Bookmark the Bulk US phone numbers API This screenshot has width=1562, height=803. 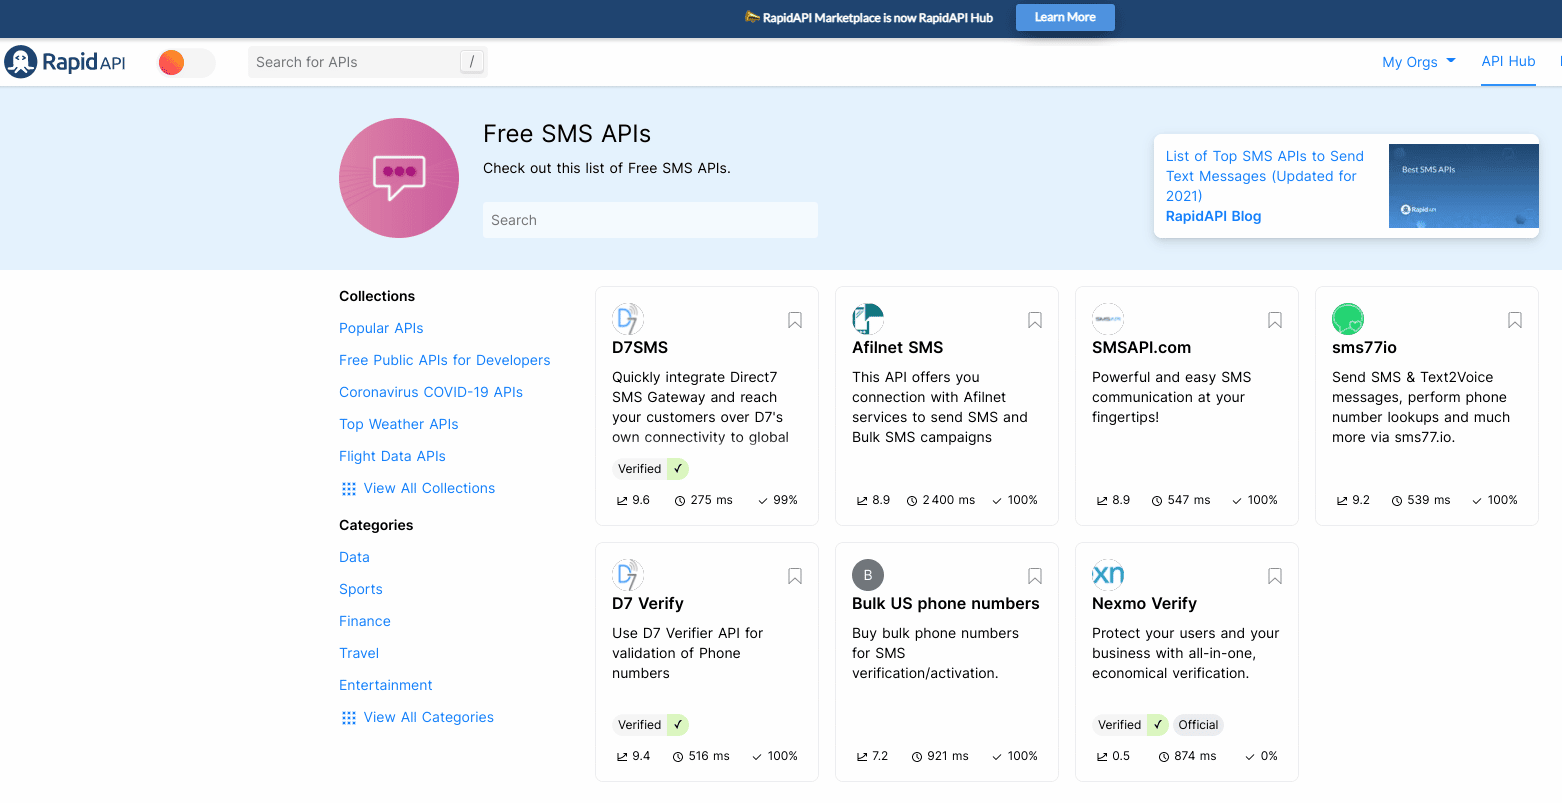point(1035,576)
